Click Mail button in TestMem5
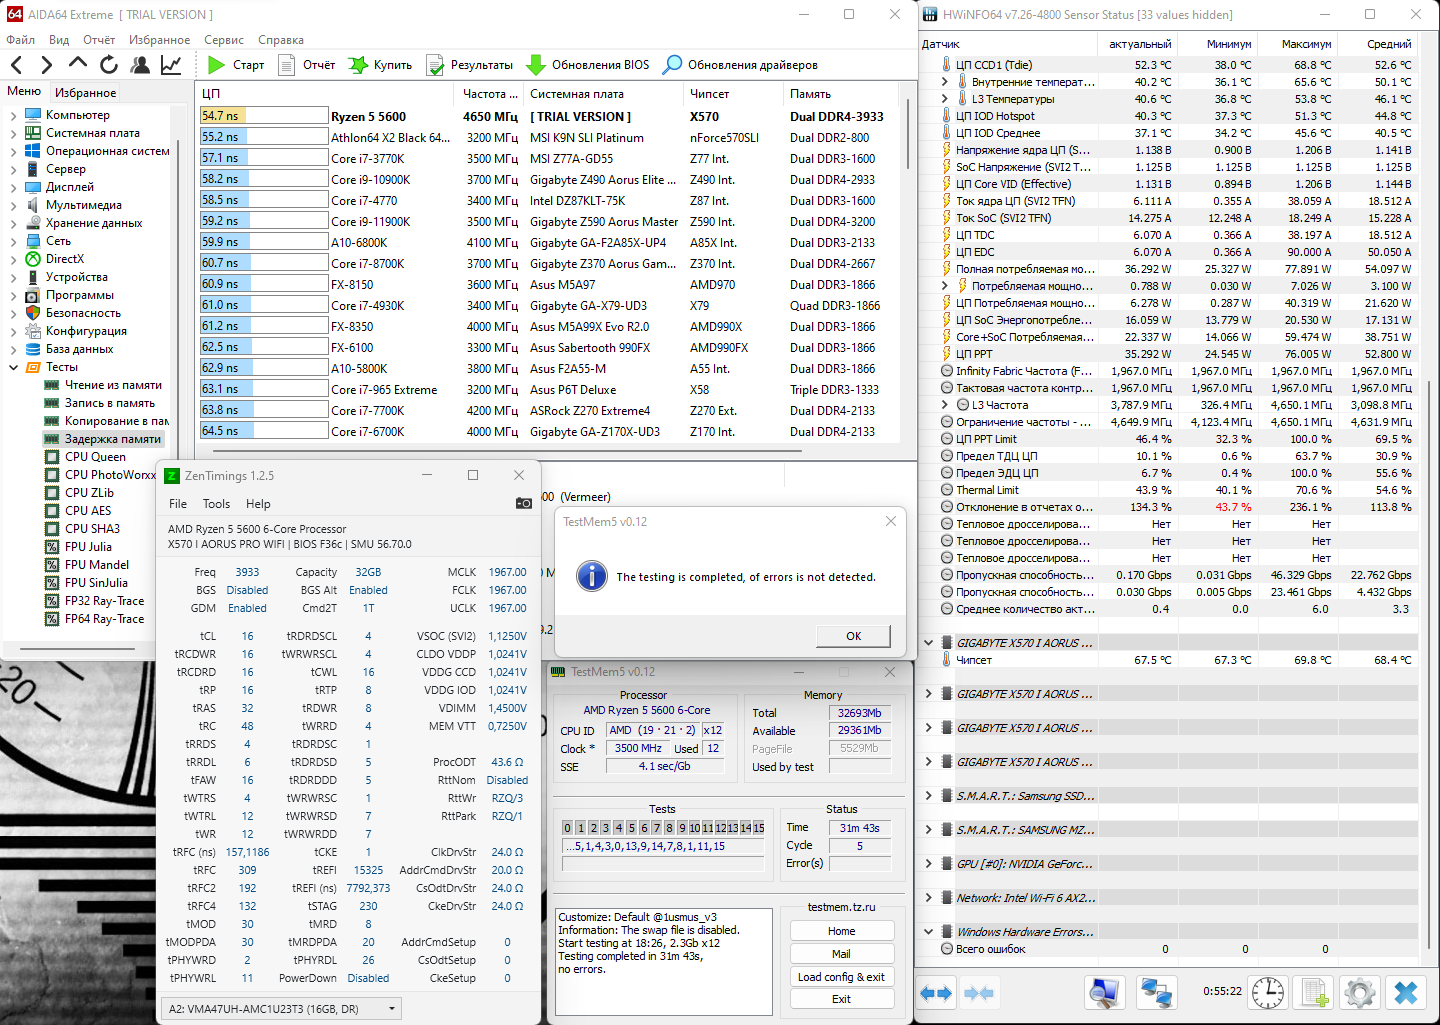 [x=842, y=954]
